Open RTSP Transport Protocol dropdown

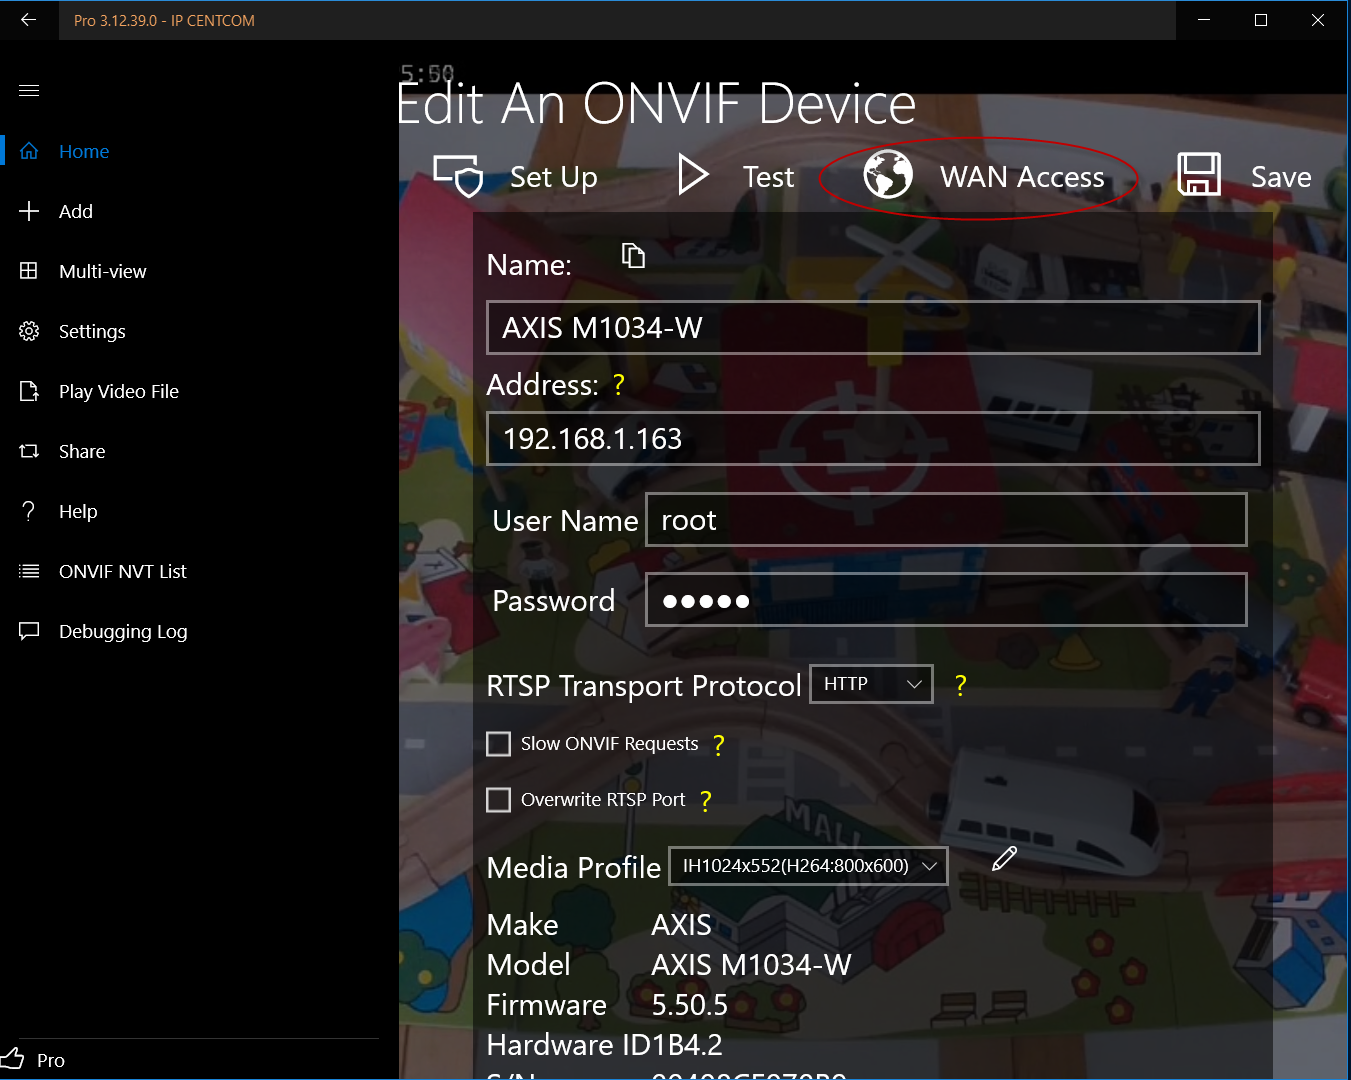point(871,684)
